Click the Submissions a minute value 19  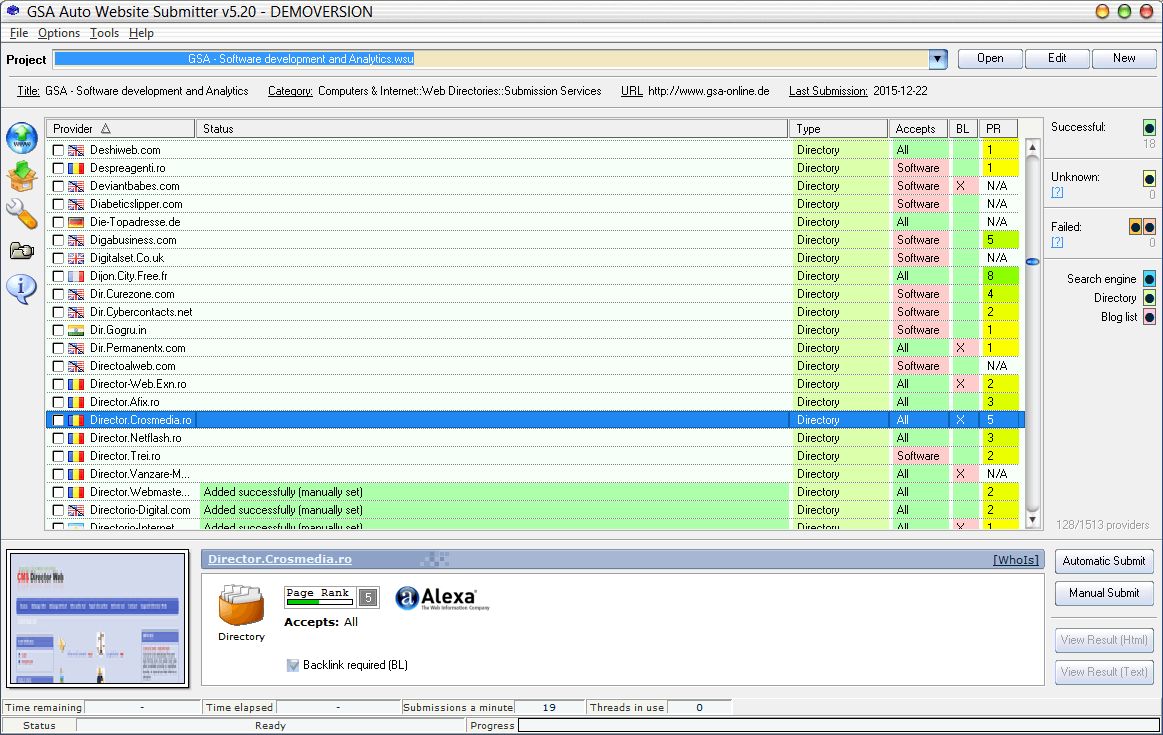549,708
